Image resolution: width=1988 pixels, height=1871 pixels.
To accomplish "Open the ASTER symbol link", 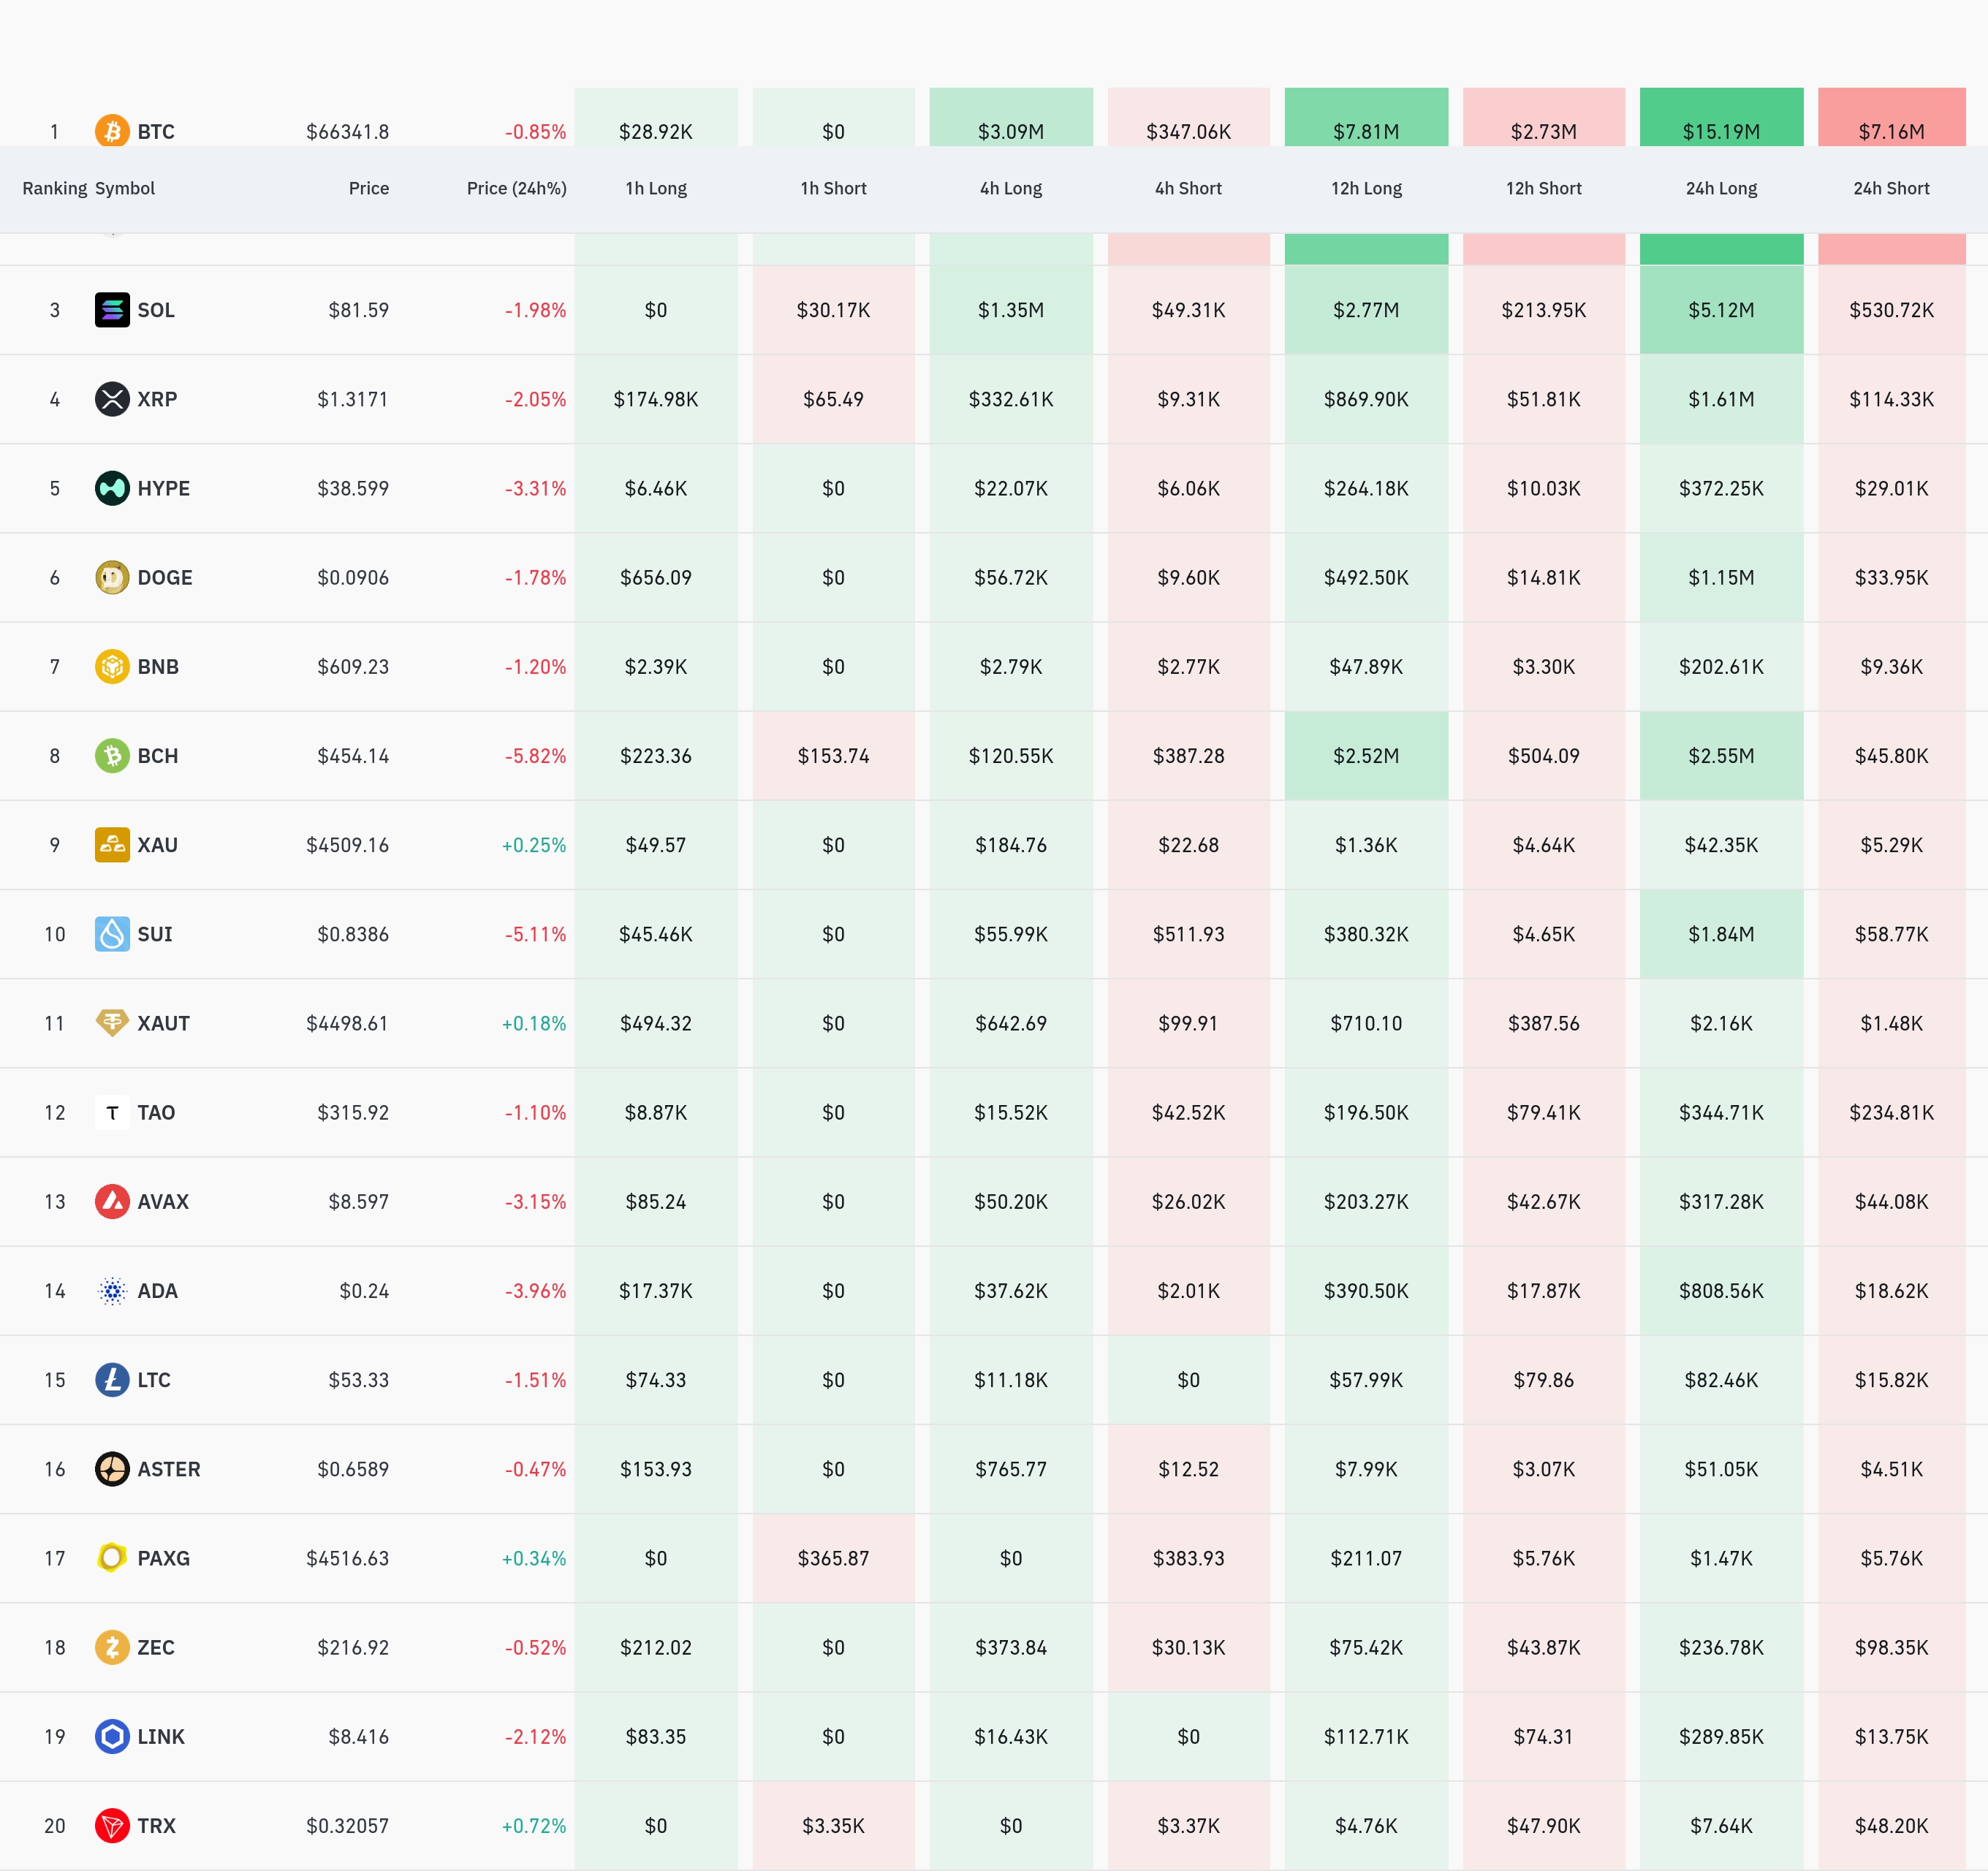I will point(168,1469).
